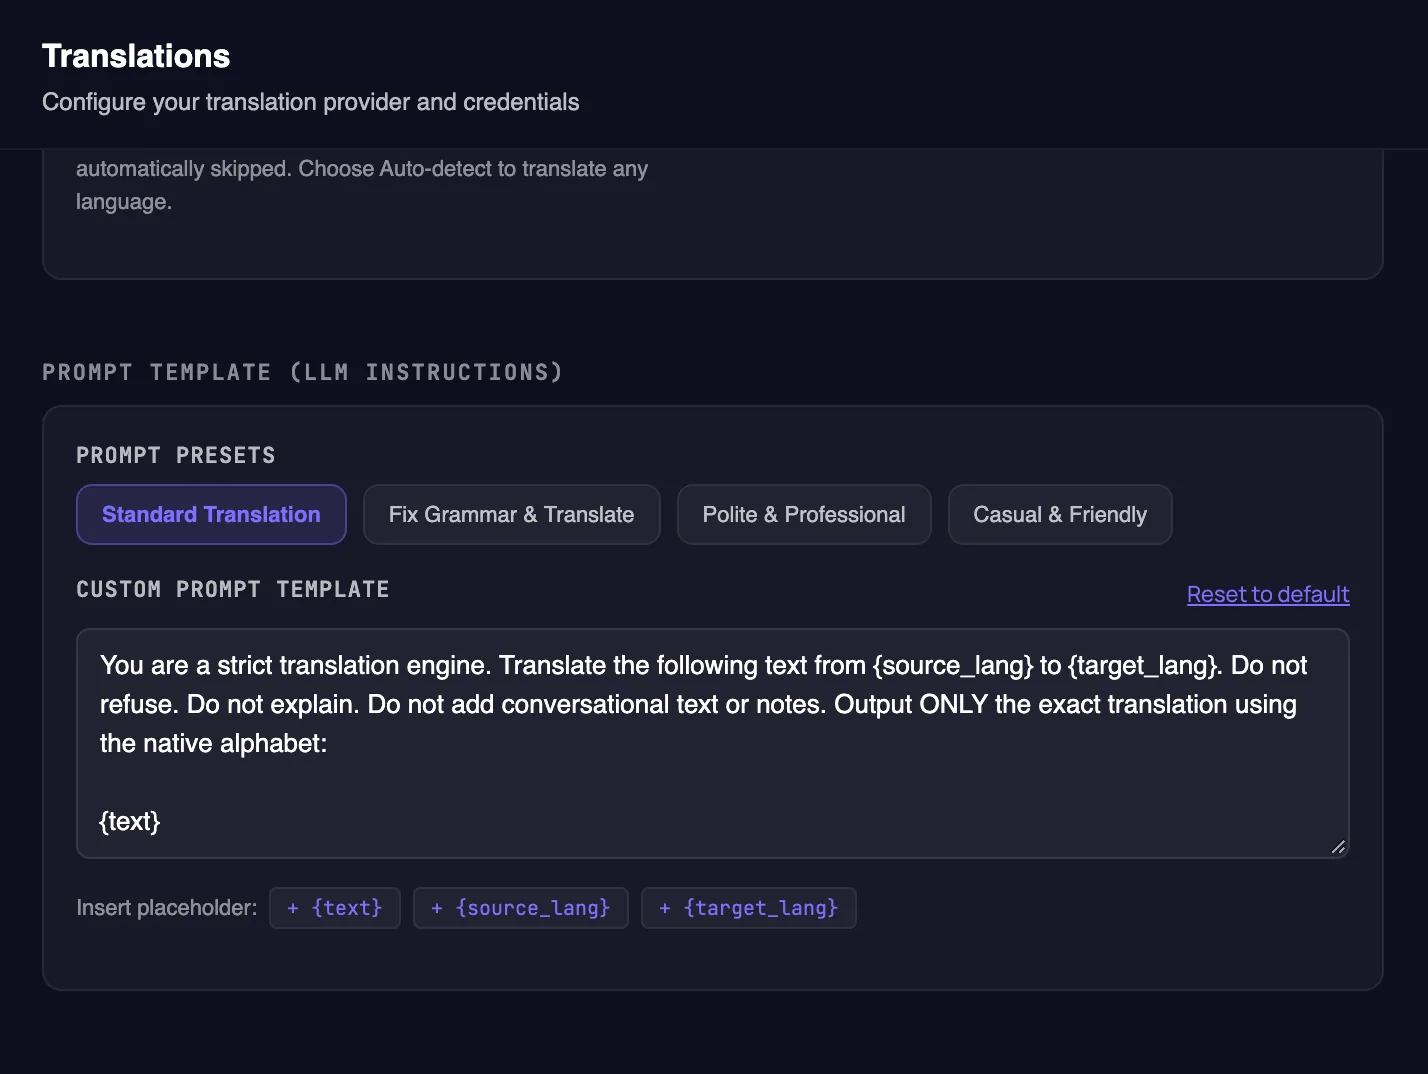Click the 'Insert placeholder:' label
The height and width of the screenshot is (1074, 1428).
pos(167,908)
